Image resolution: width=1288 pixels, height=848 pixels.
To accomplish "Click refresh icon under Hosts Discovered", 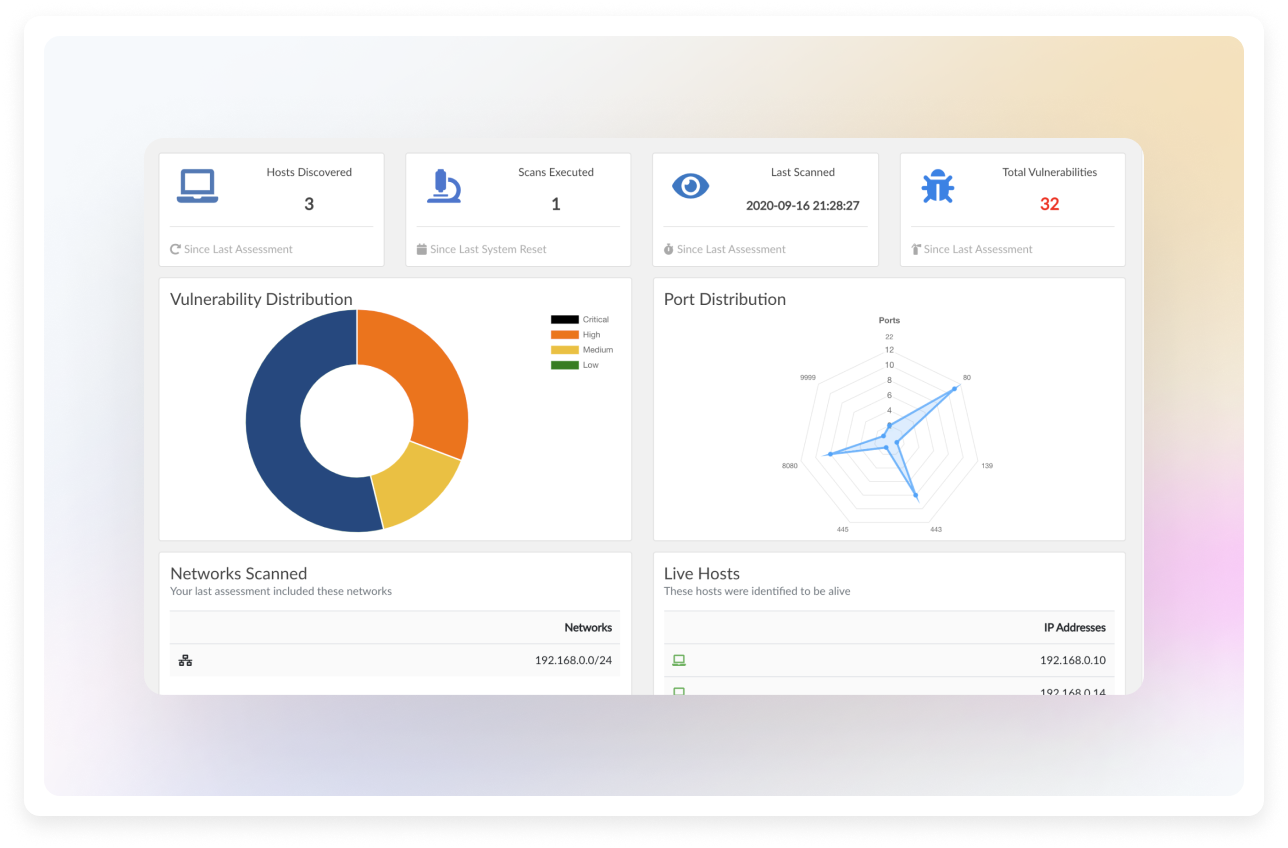I will pyautogui.click(x=176, y=249).
